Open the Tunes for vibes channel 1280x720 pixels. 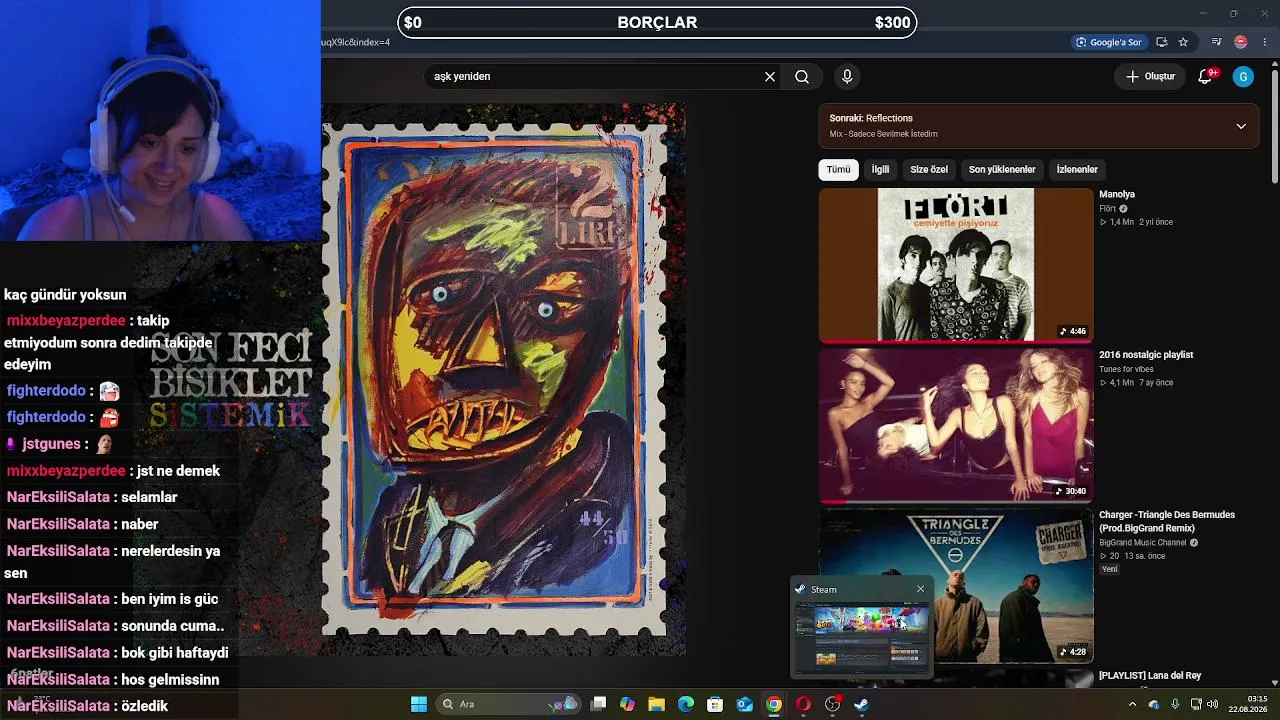1126,369
